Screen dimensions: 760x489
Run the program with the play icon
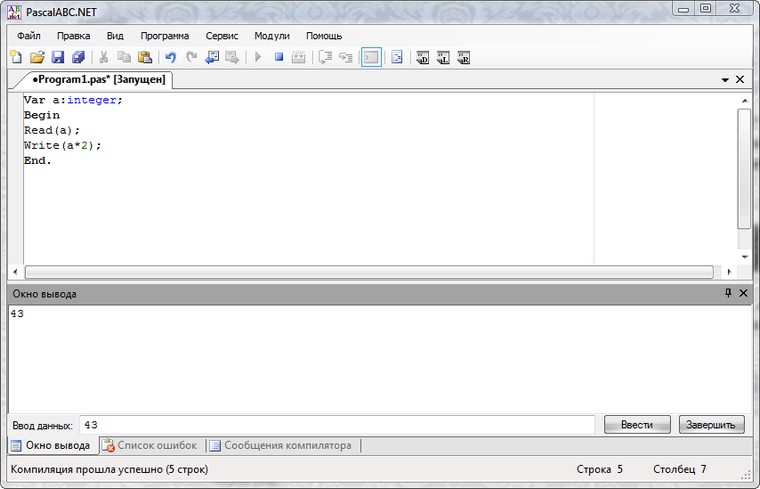(258, 57)
